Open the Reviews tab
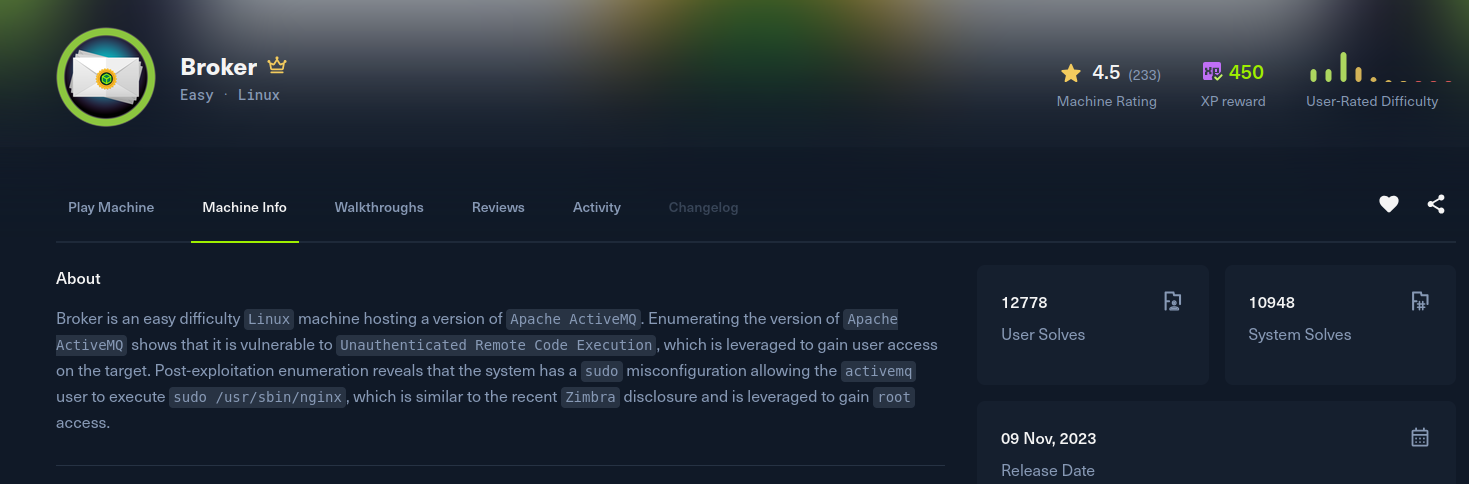This screenshot has height=484, width=1469. point(498,207)
